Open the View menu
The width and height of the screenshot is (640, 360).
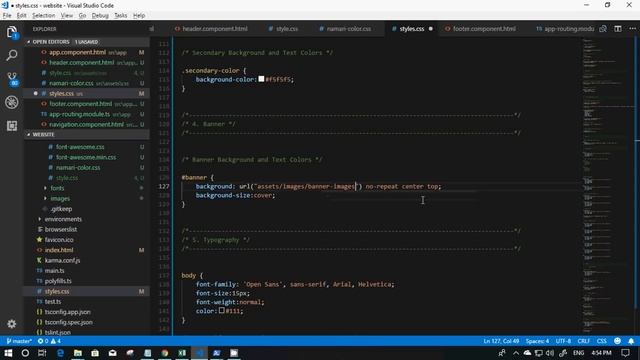[x=67, y=16]
